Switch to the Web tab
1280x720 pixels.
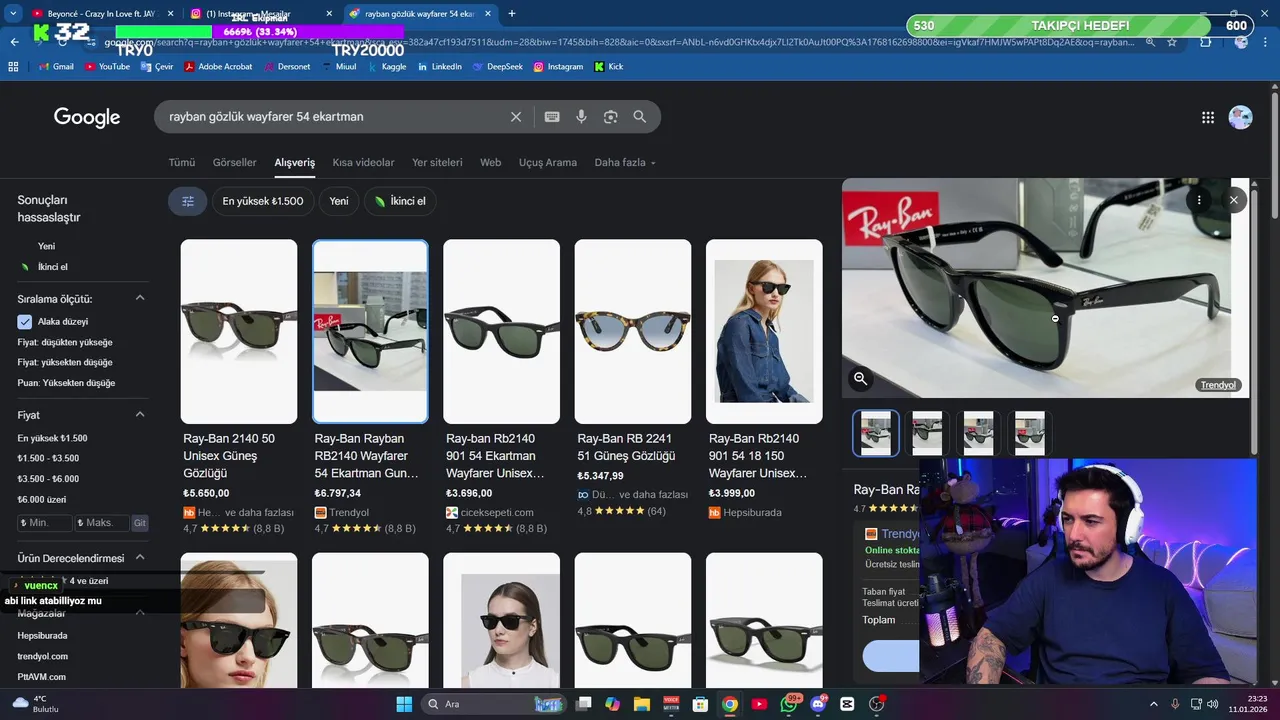tap(490, 162)
